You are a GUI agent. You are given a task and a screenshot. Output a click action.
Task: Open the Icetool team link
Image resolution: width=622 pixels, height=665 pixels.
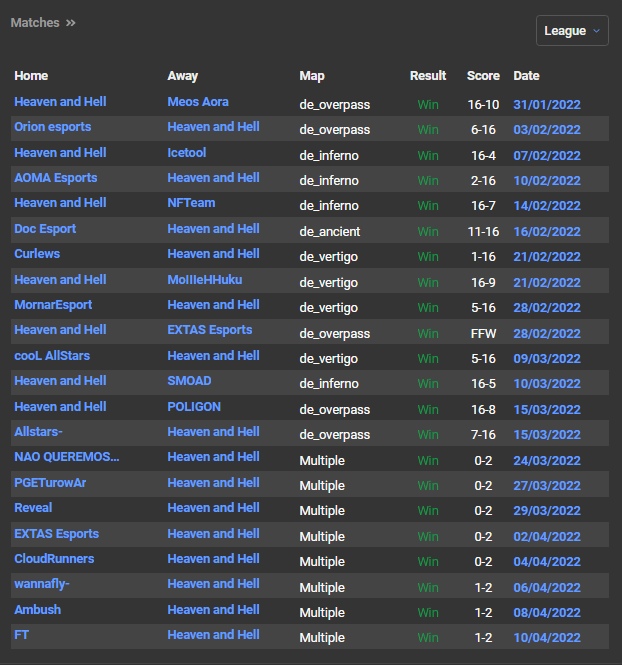[187, 153]
